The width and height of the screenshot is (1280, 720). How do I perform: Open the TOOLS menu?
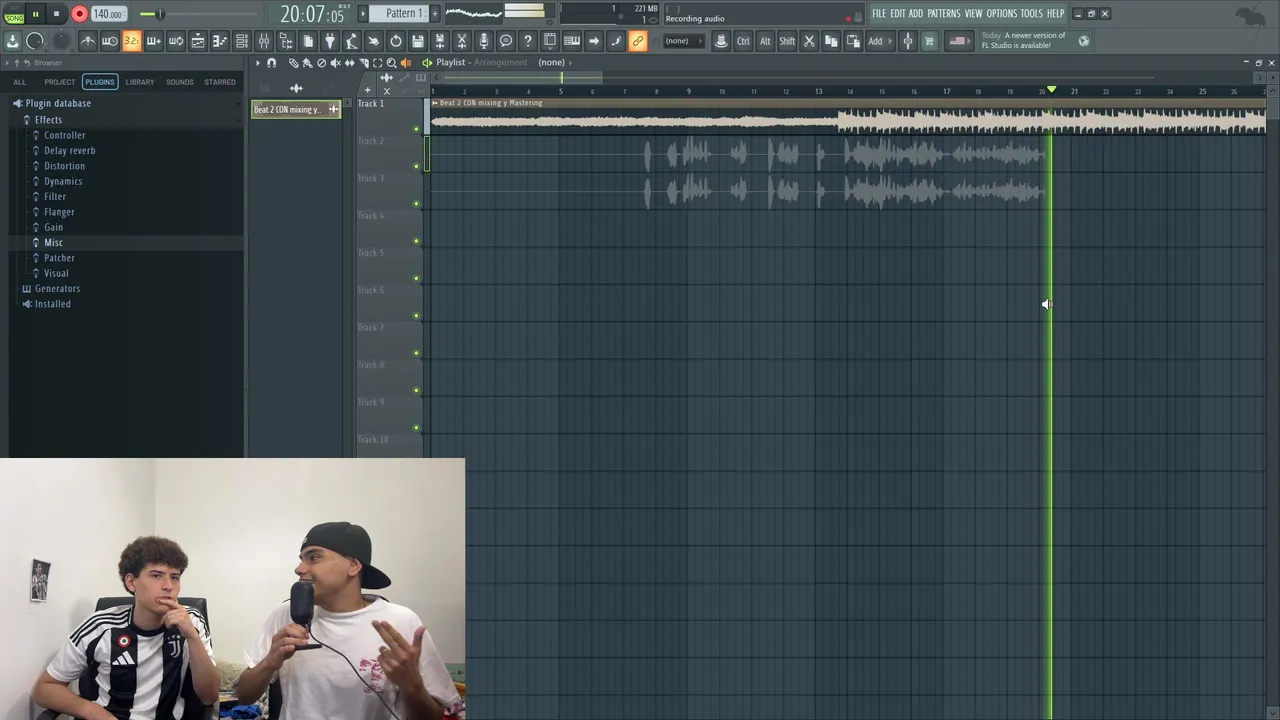[1031, 13]
